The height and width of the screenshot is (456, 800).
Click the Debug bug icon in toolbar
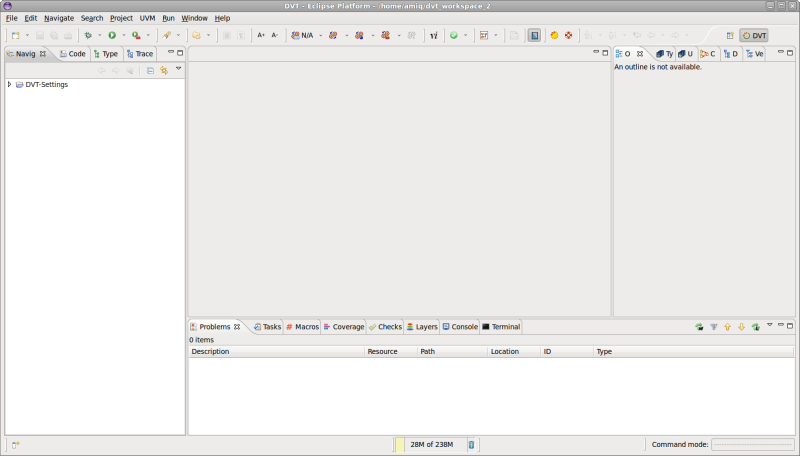pos(88,35)
